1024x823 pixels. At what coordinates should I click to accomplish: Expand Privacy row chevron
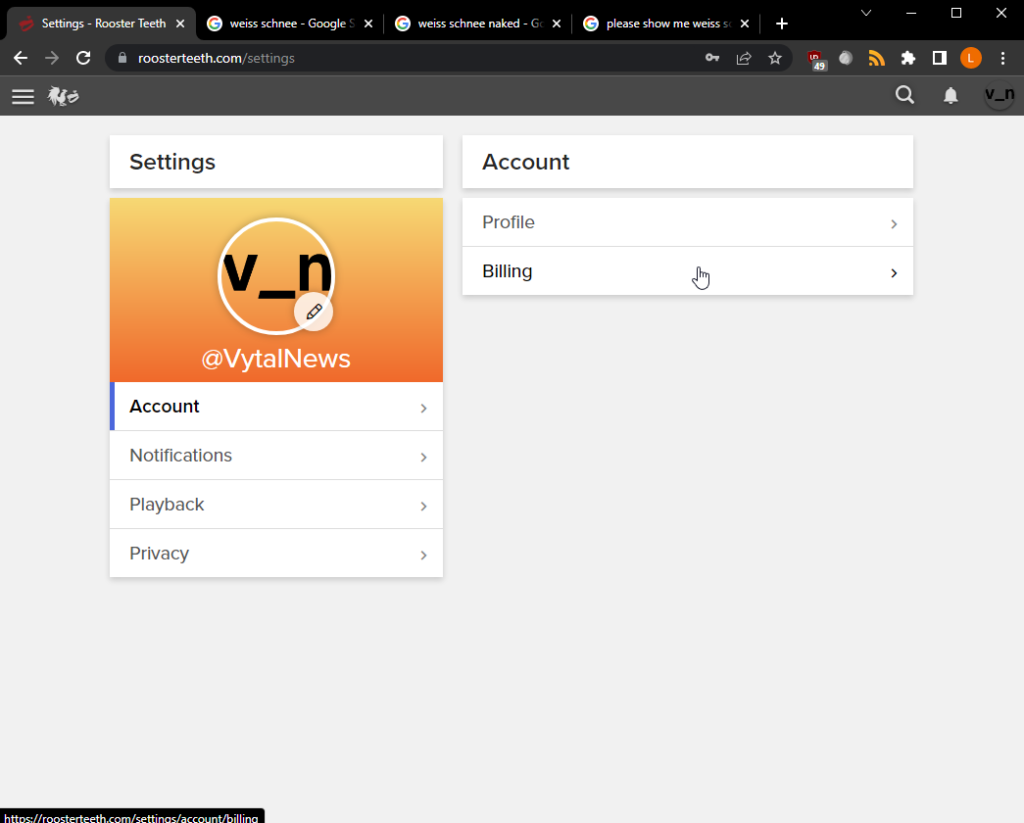[x=423, y=555]
